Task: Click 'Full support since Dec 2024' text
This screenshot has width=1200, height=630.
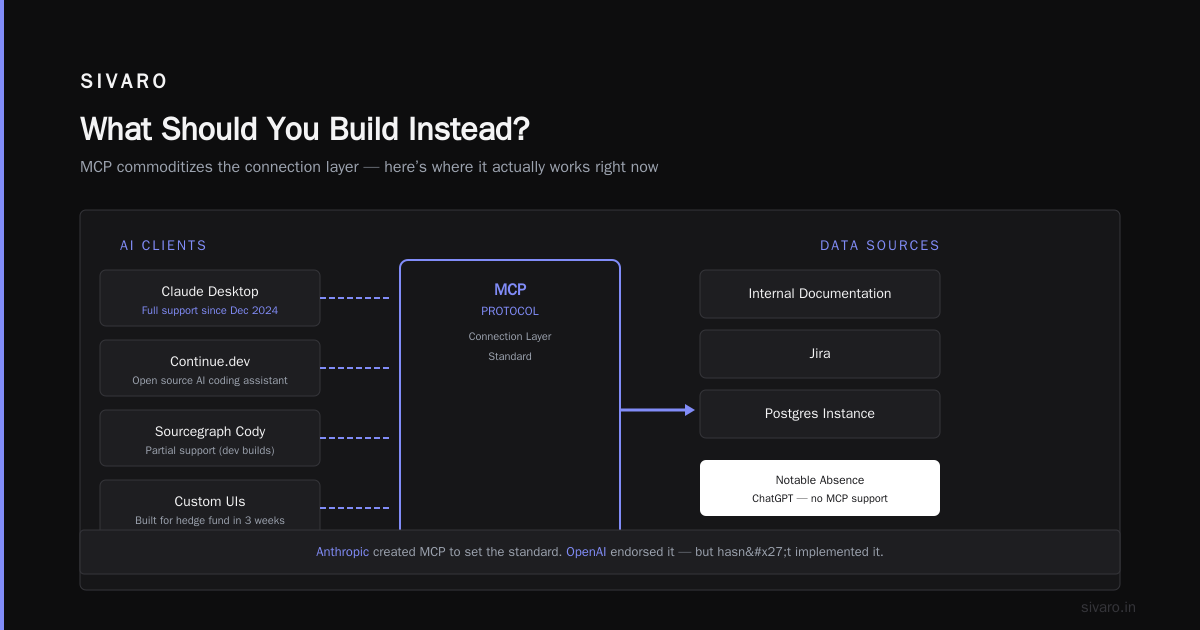Action: [210, 311]
